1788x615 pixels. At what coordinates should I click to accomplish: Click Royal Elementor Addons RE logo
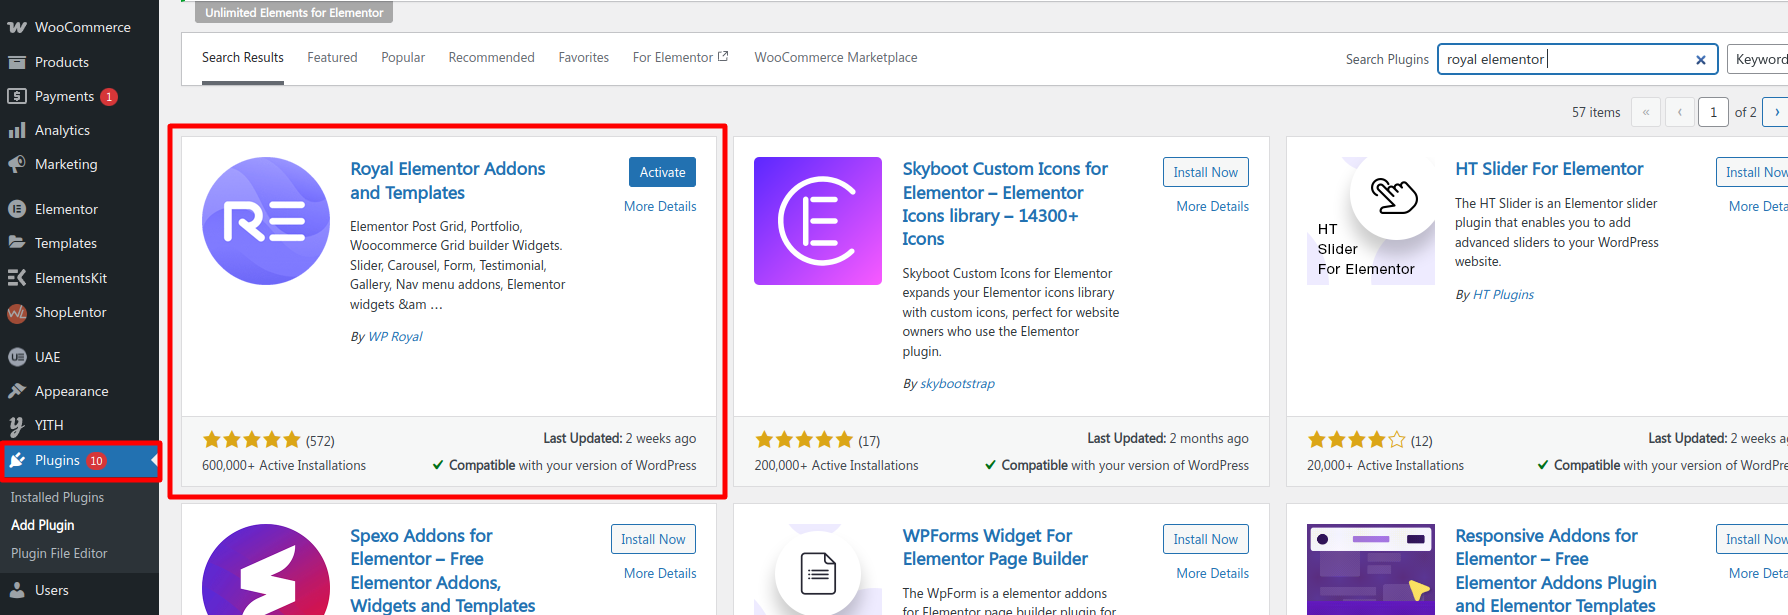click(x=266, y=221)
